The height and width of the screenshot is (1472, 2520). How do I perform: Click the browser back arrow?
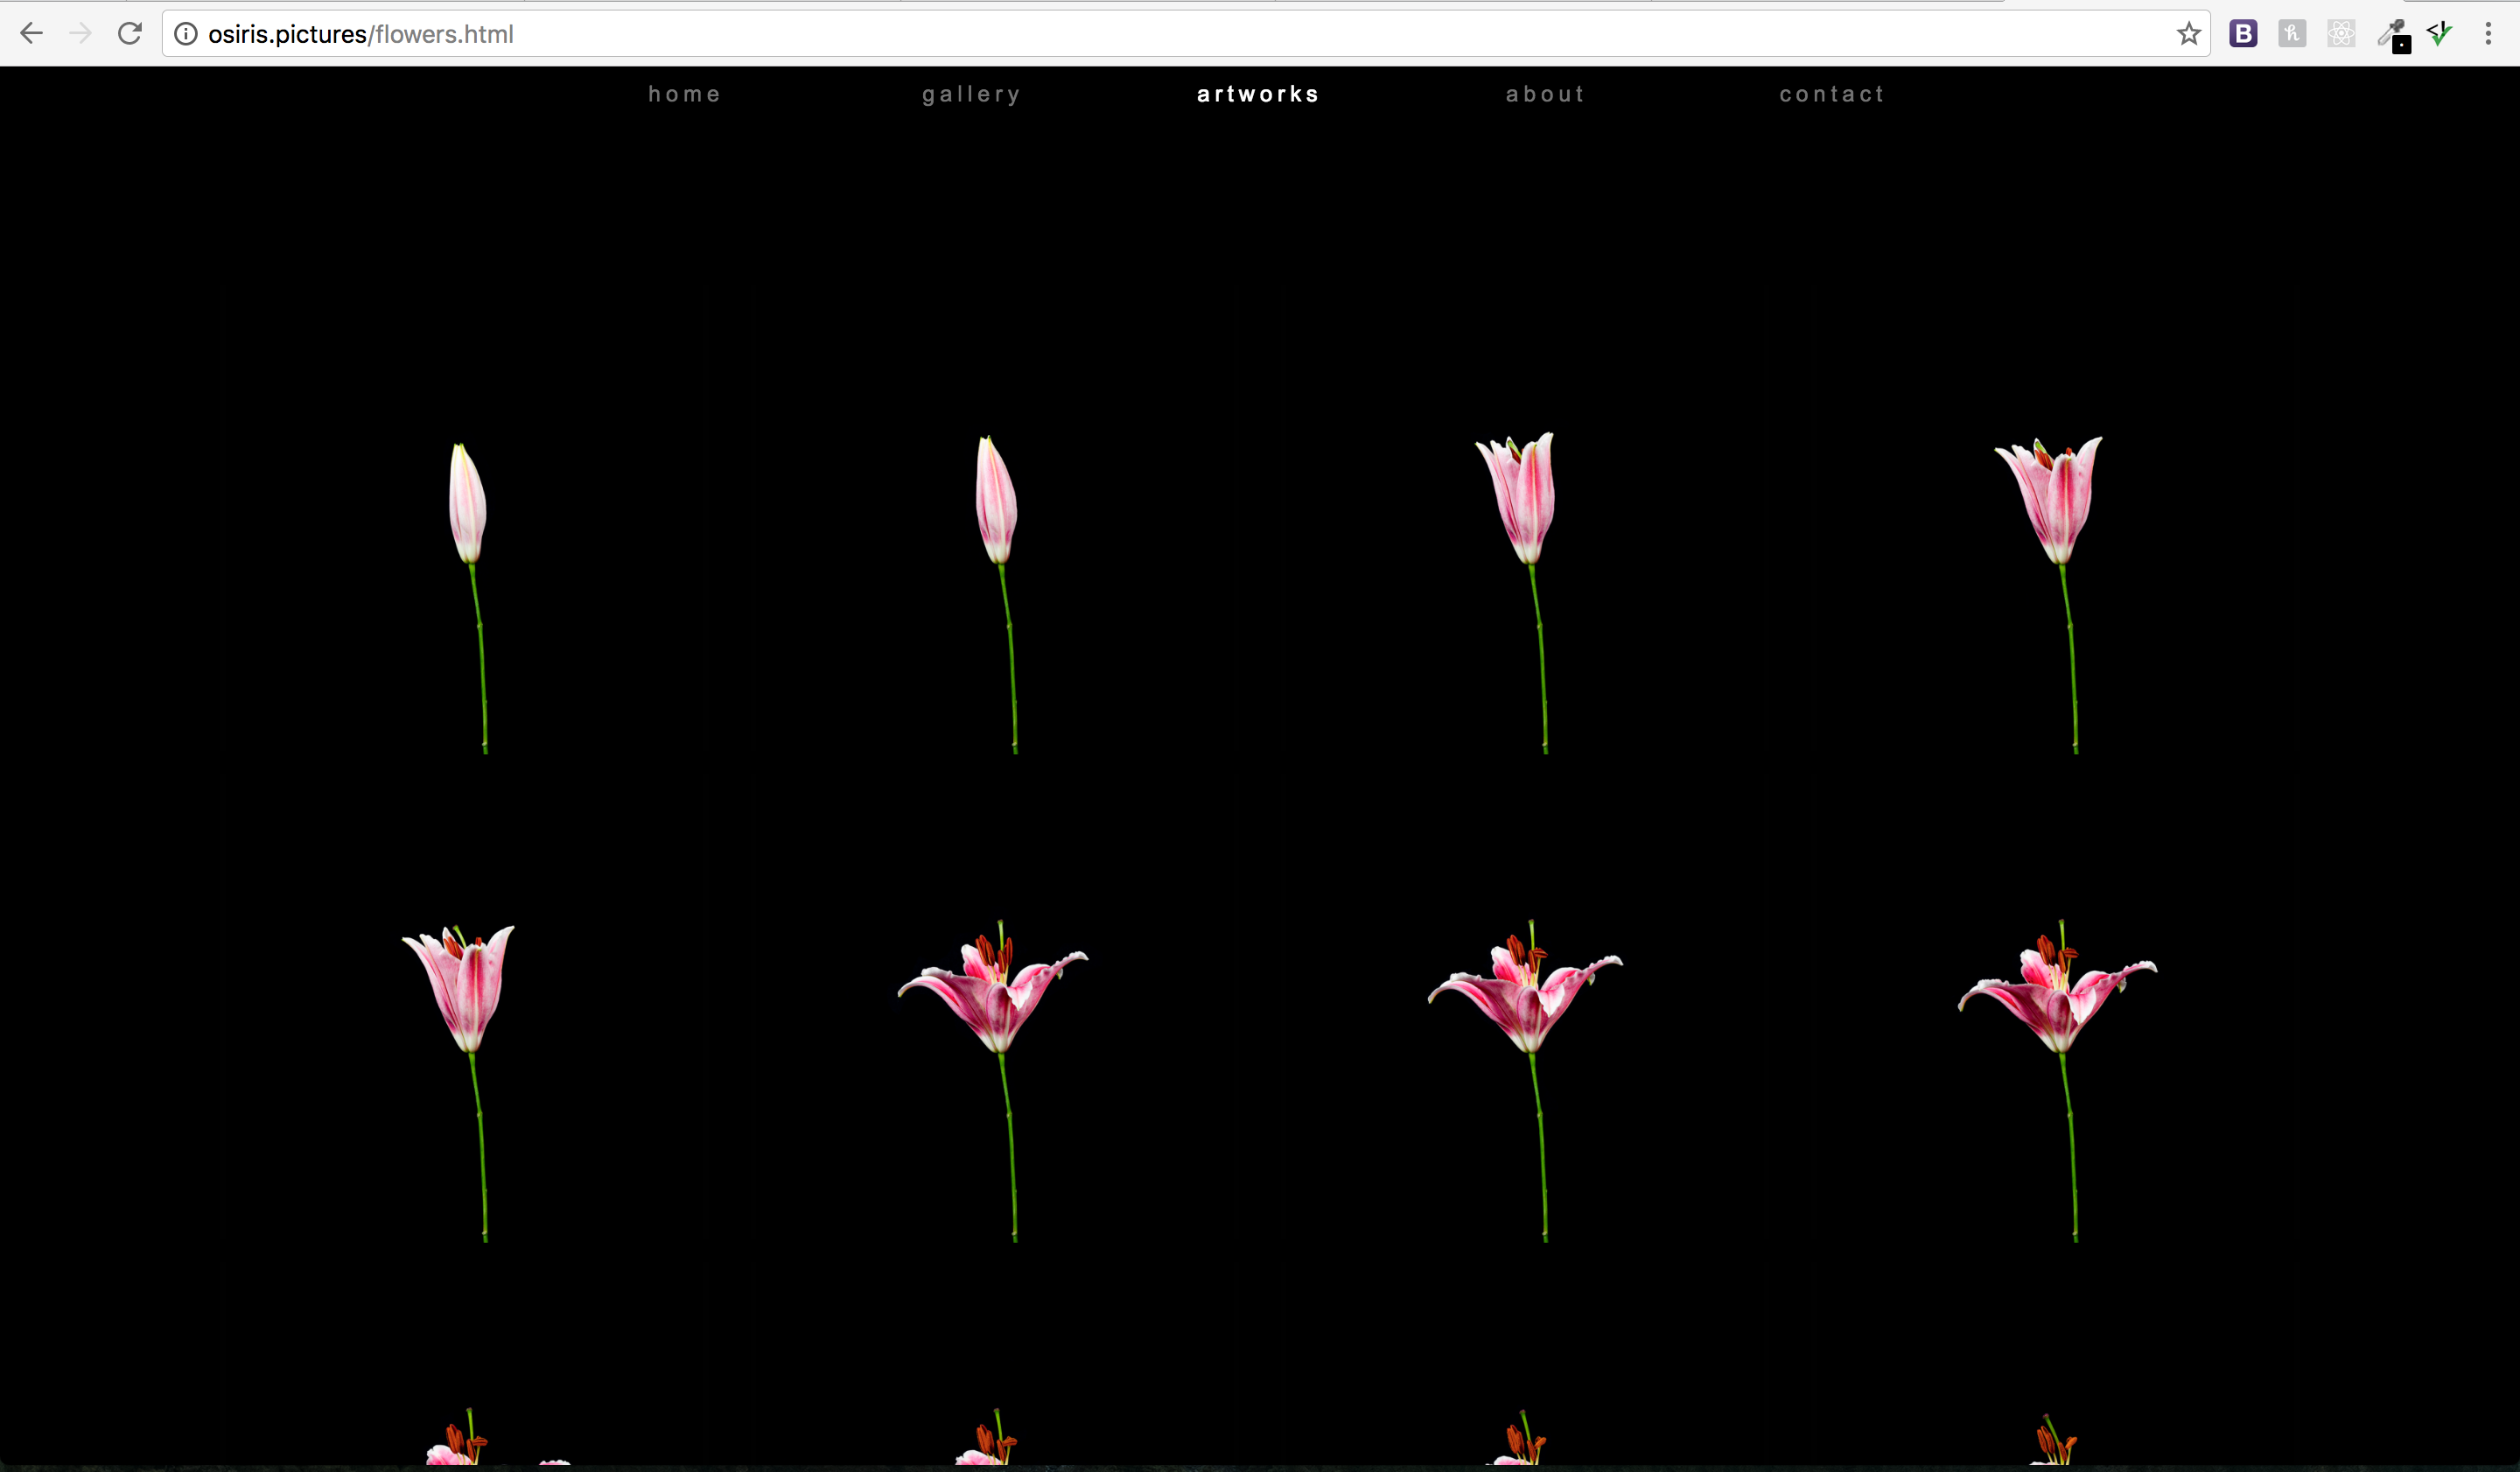pyautogui.click(x=31, y=34)
